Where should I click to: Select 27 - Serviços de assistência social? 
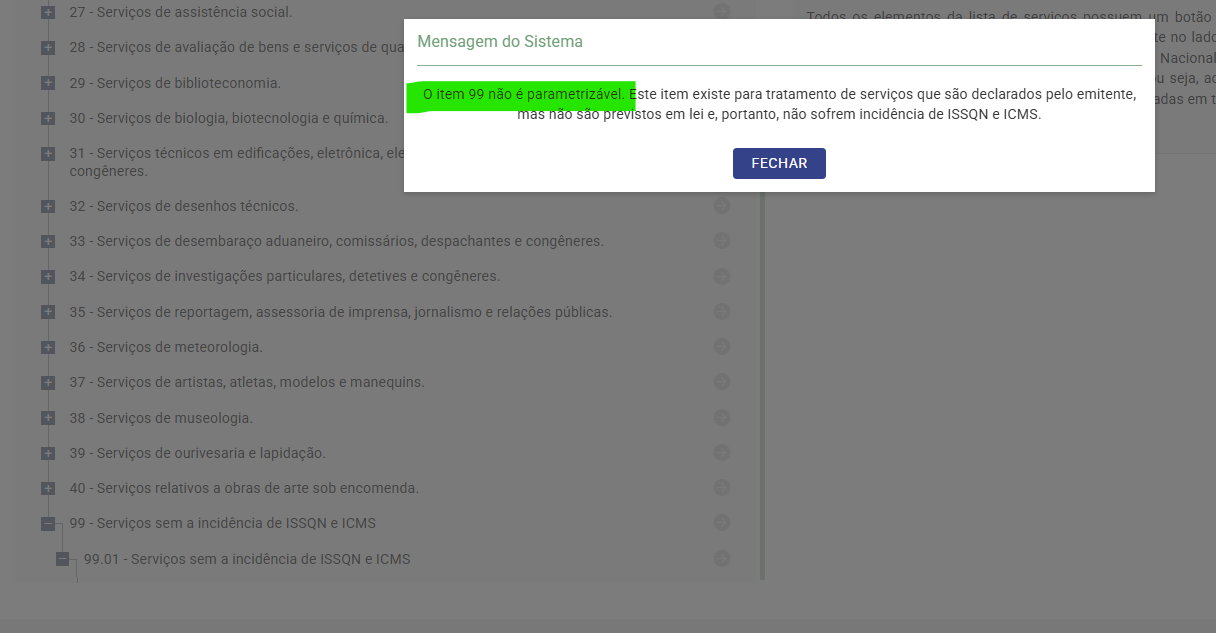181,13
